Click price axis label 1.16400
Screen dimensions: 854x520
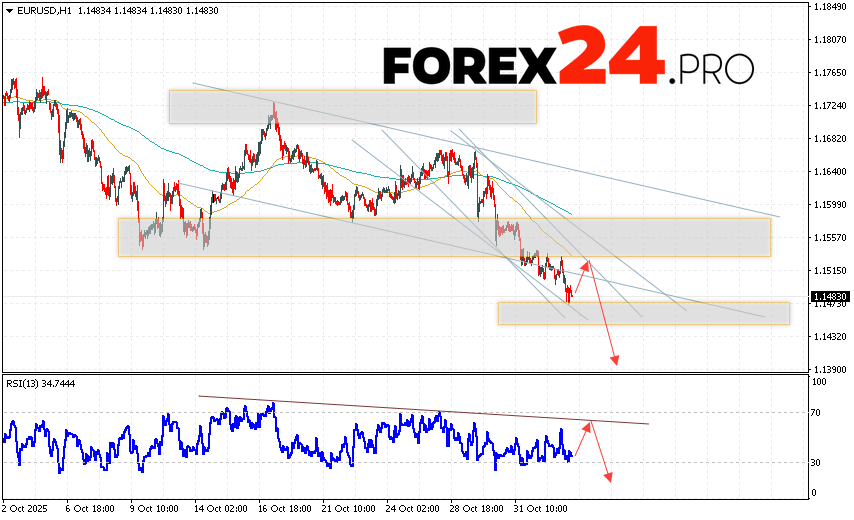830,172
